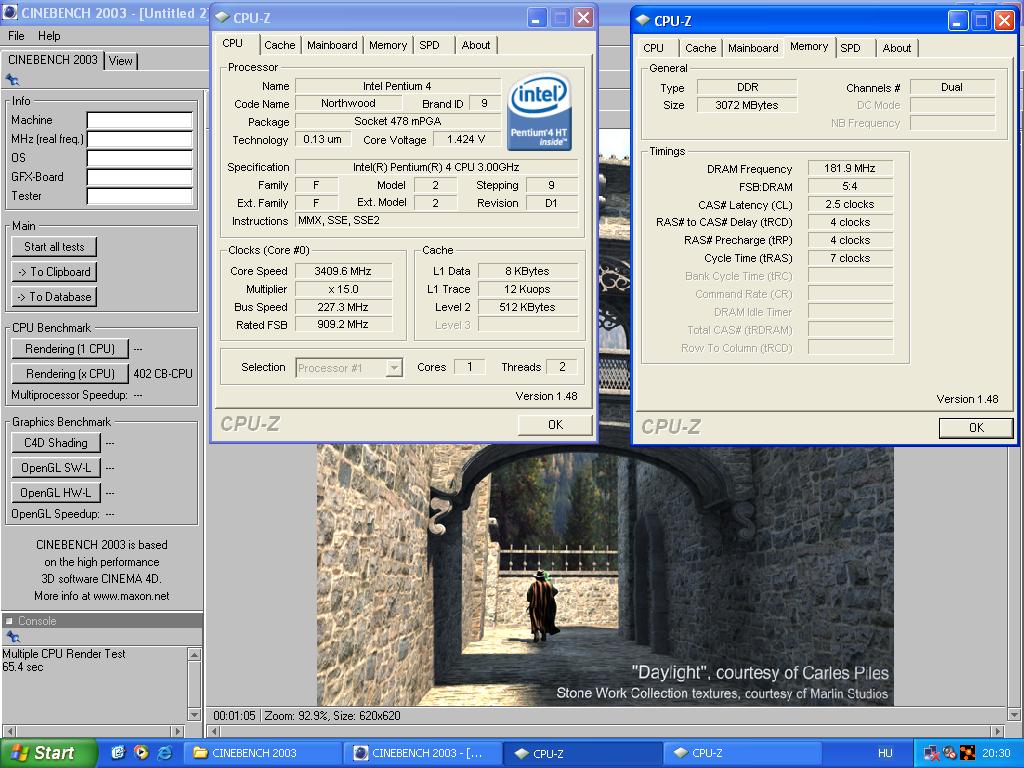This screenshot has width=1024, height=768.
Task: Open the Mainboard tab in the right CPU-Z window
Action: (x=753, y=48)
